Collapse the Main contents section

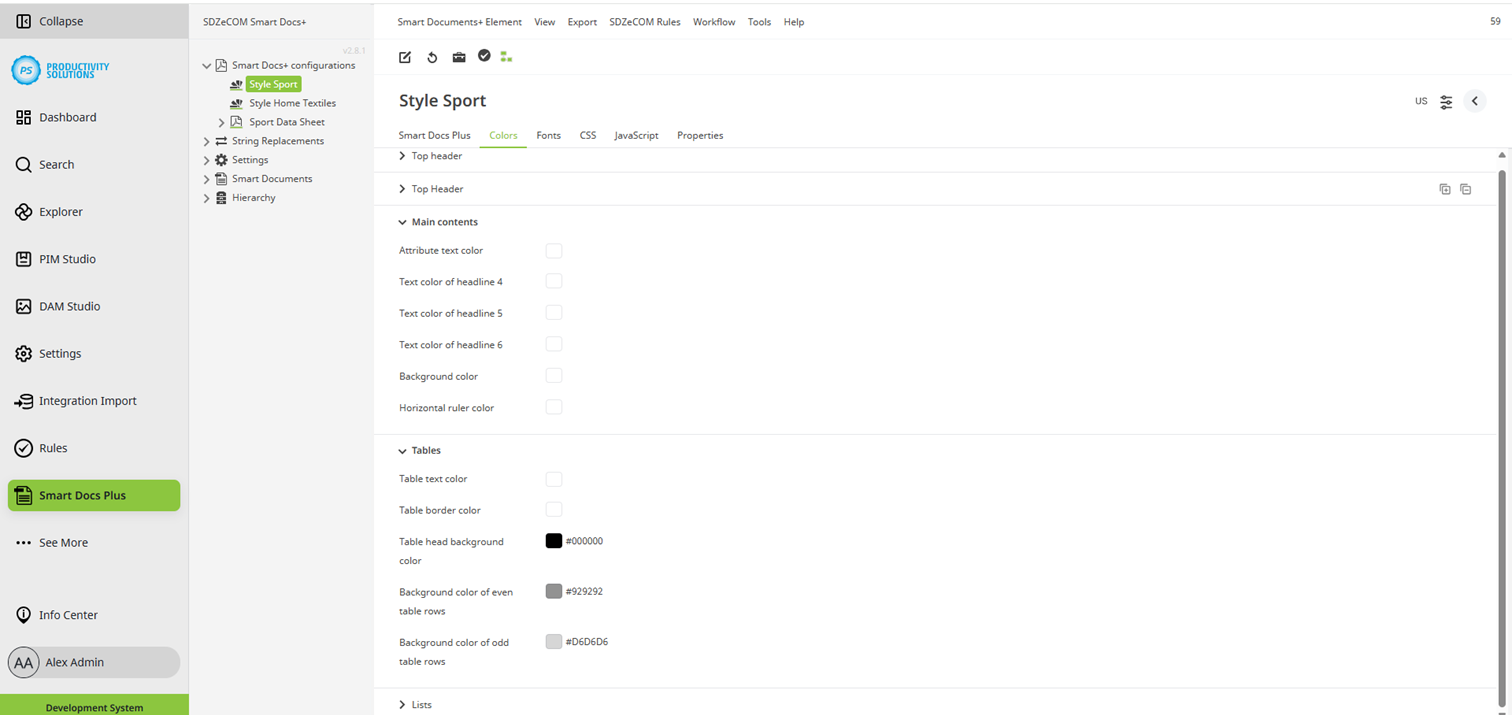pyautogui.click(x=438, y=221)
